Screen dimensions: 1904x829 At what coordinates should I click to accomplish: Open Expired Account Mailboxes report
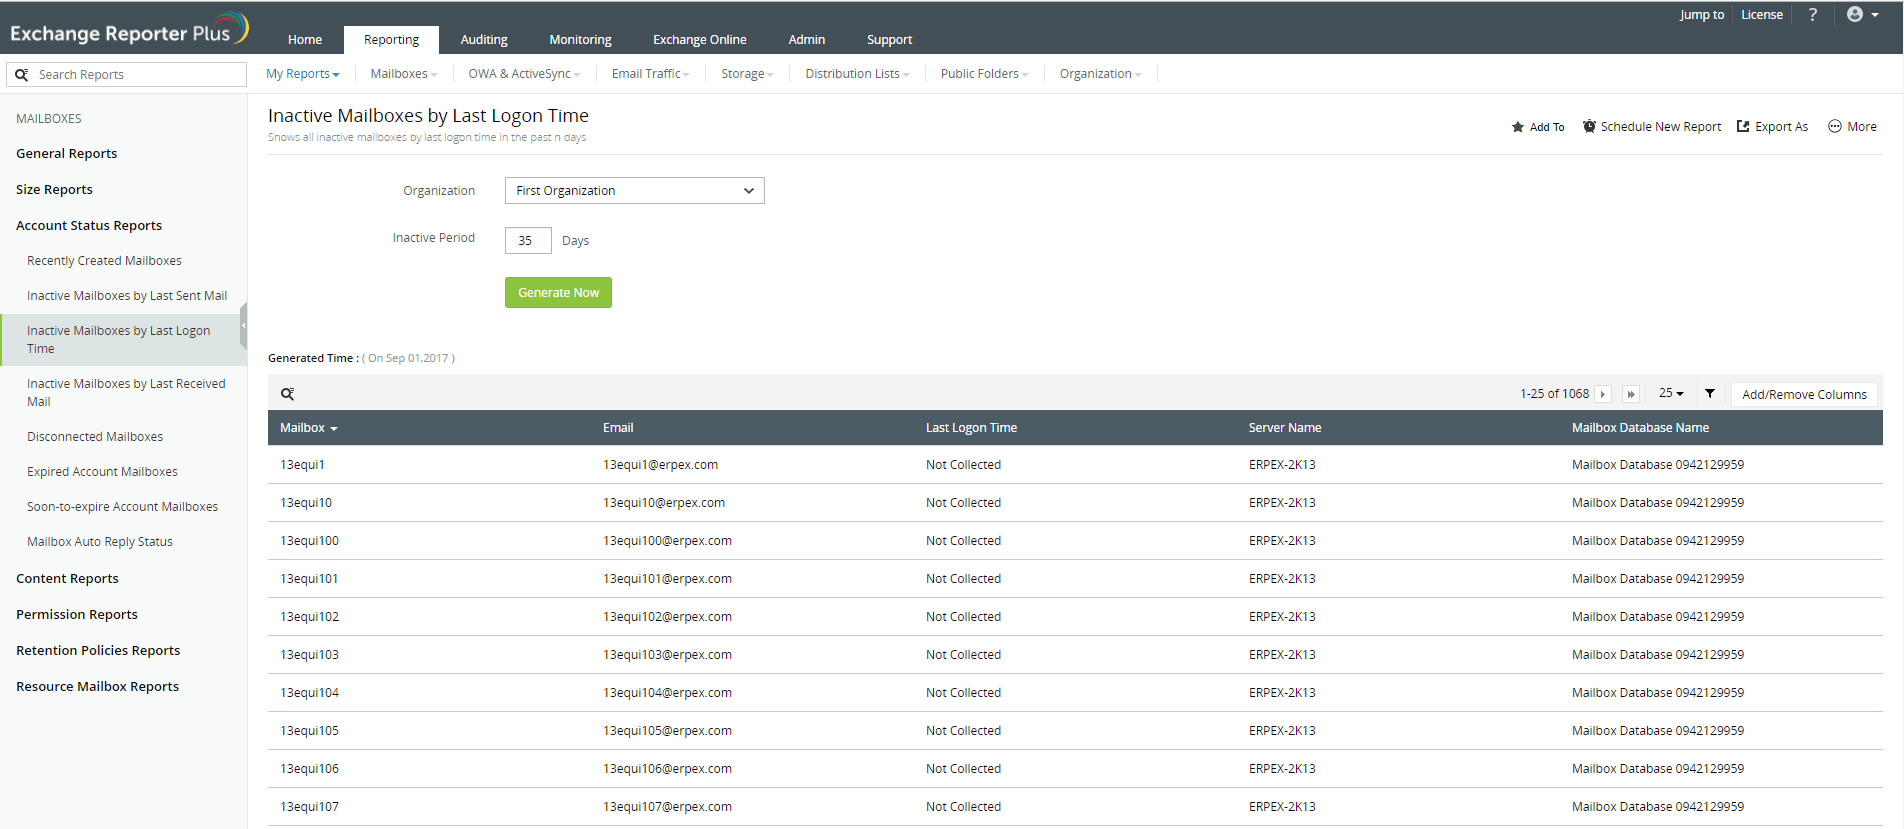(x=102, y=472)
